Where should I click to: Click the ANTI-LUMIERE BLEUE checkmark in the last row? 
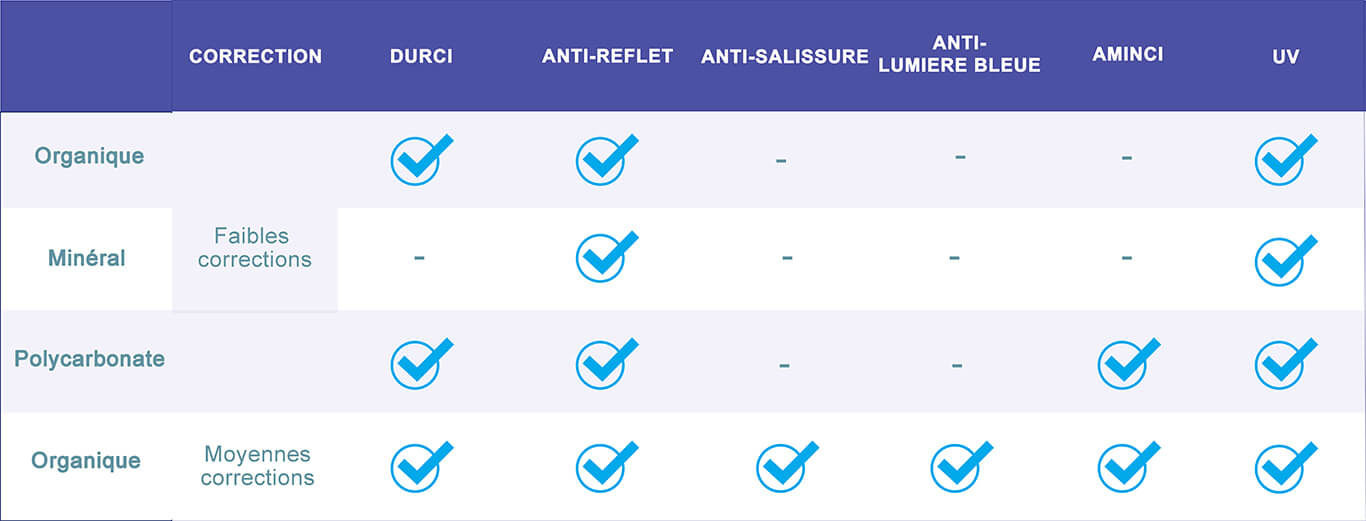pyautogui.click(x=961, y=467)
